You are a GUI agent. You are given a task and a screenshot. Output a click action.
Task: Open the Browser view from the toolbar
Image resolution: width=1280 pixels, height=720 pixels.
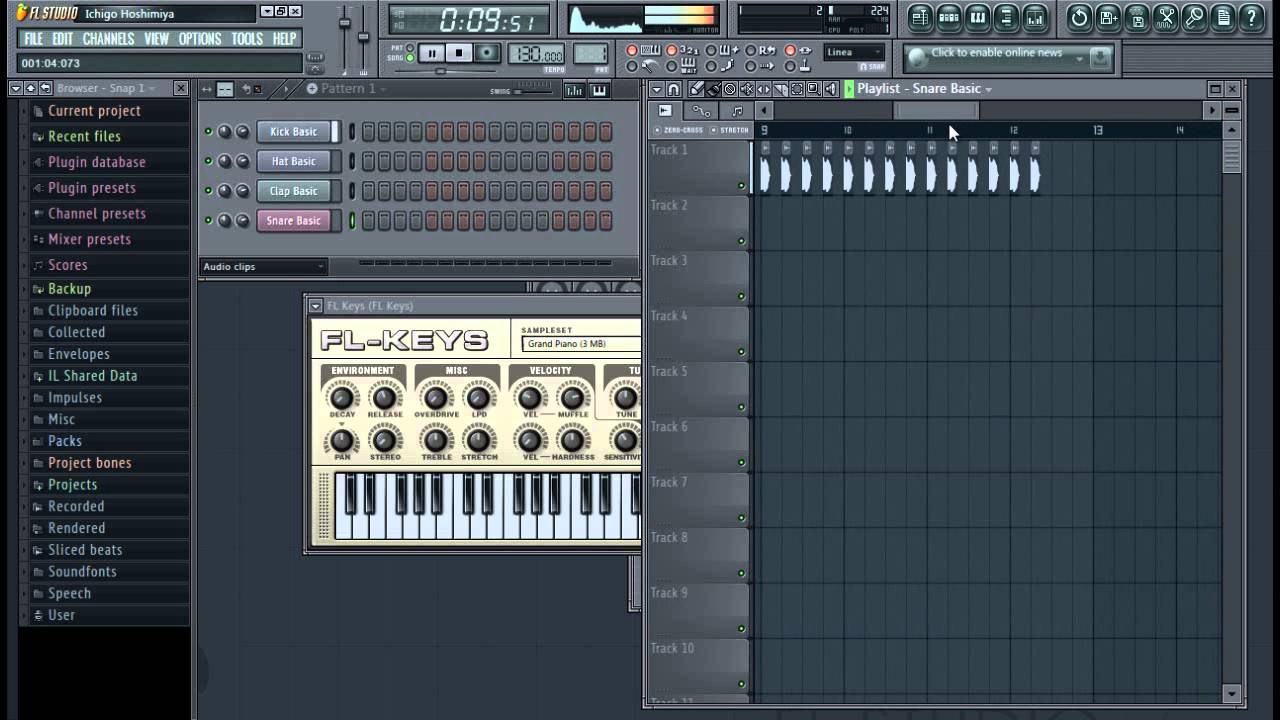[x=1006, y=17]
